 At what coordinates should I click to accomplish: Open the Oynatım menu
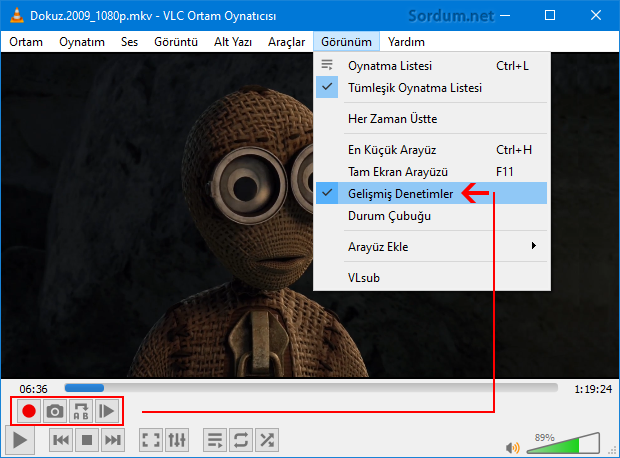tap(82, 42)
